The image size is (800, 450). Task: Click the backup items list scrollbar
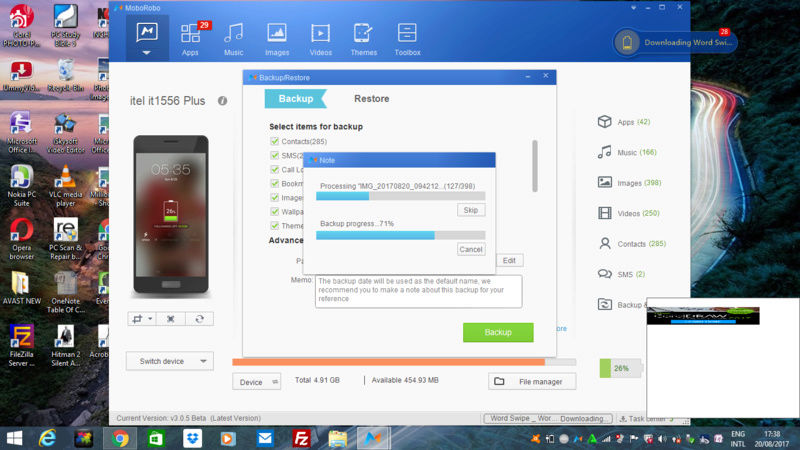[535, 166]
